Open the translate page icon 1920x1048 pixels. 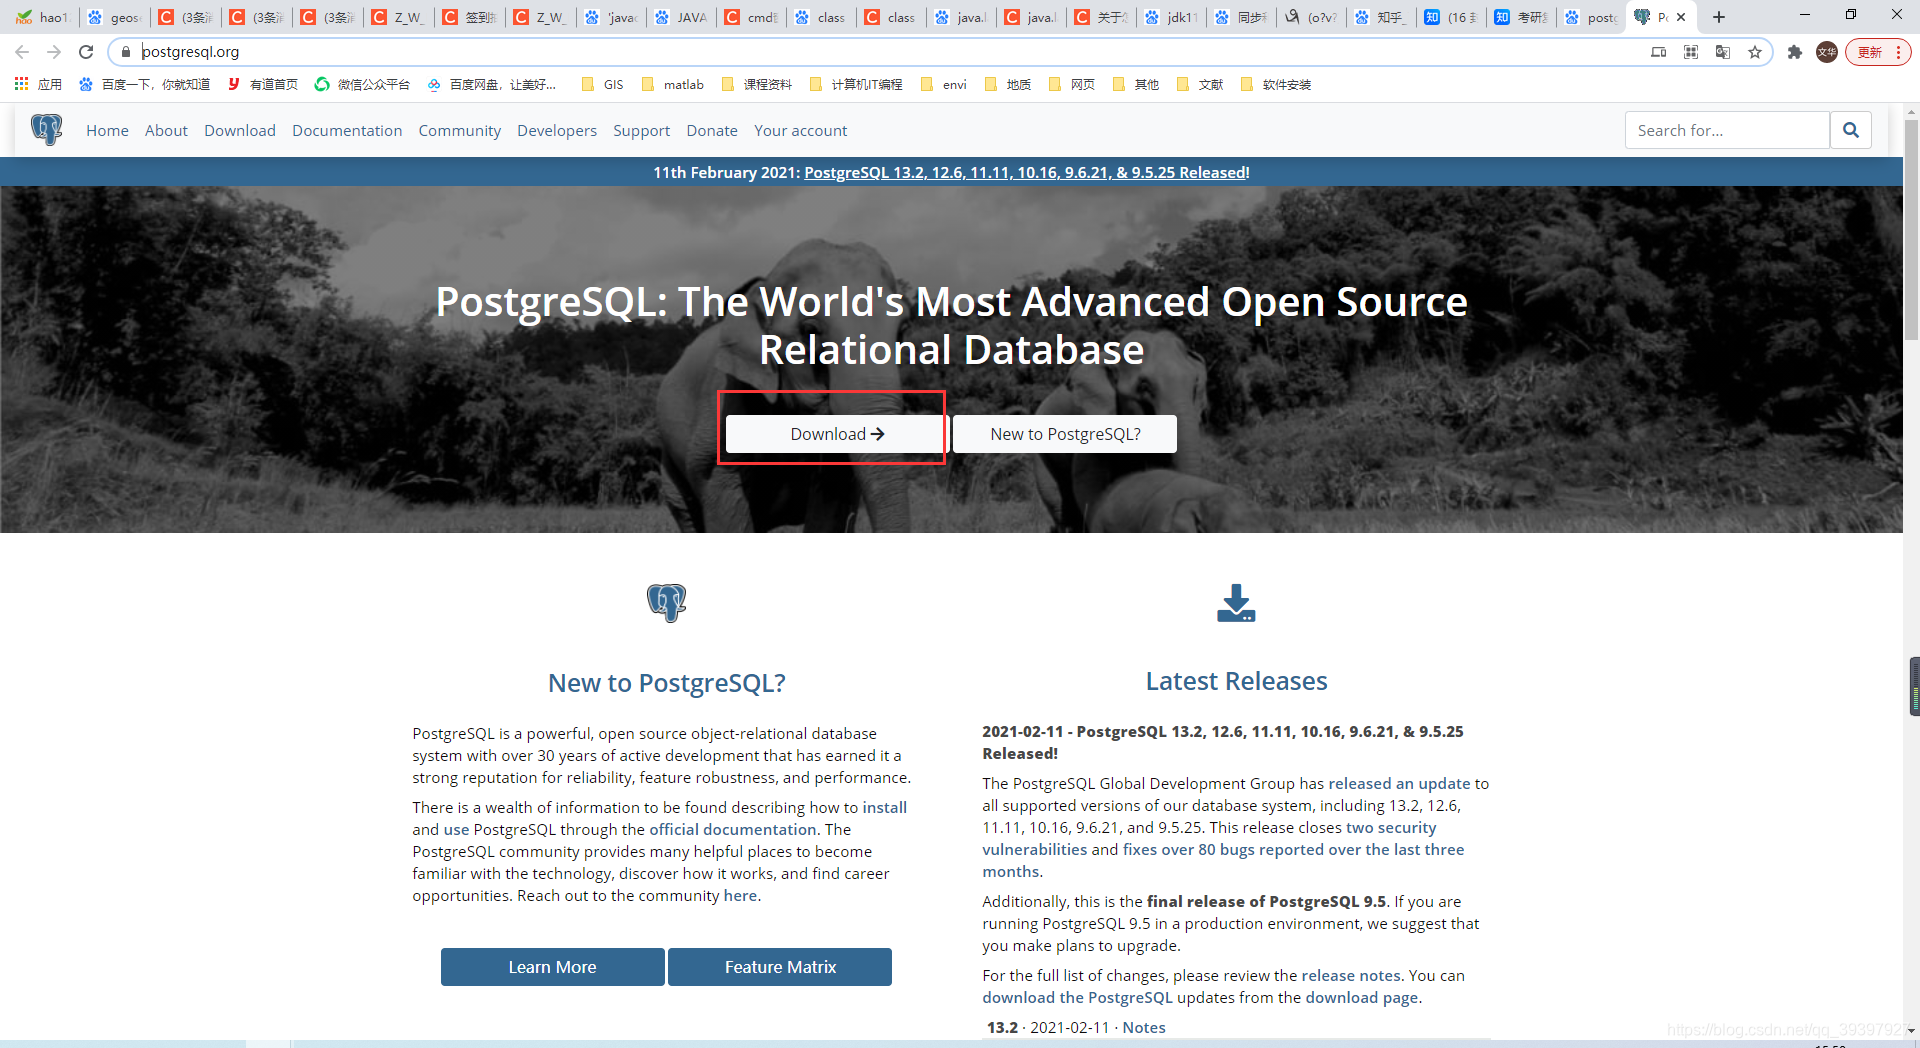[x=1723, y=52]
